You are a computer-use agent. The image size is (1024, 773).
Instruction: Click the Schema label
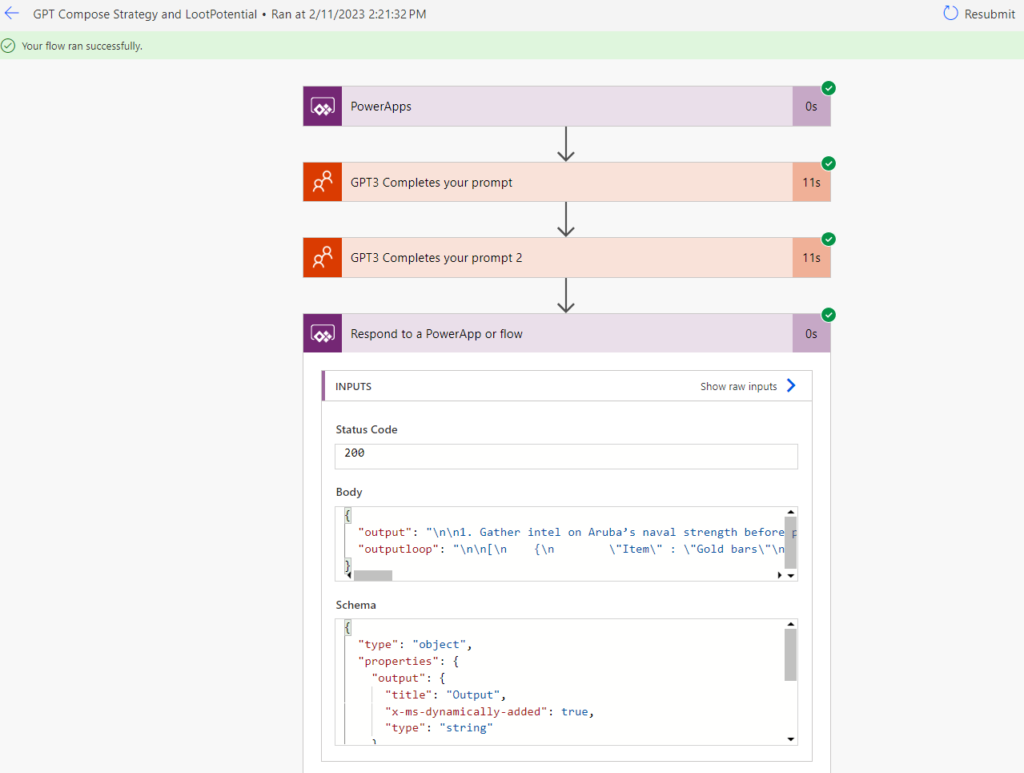click(356, 605)
